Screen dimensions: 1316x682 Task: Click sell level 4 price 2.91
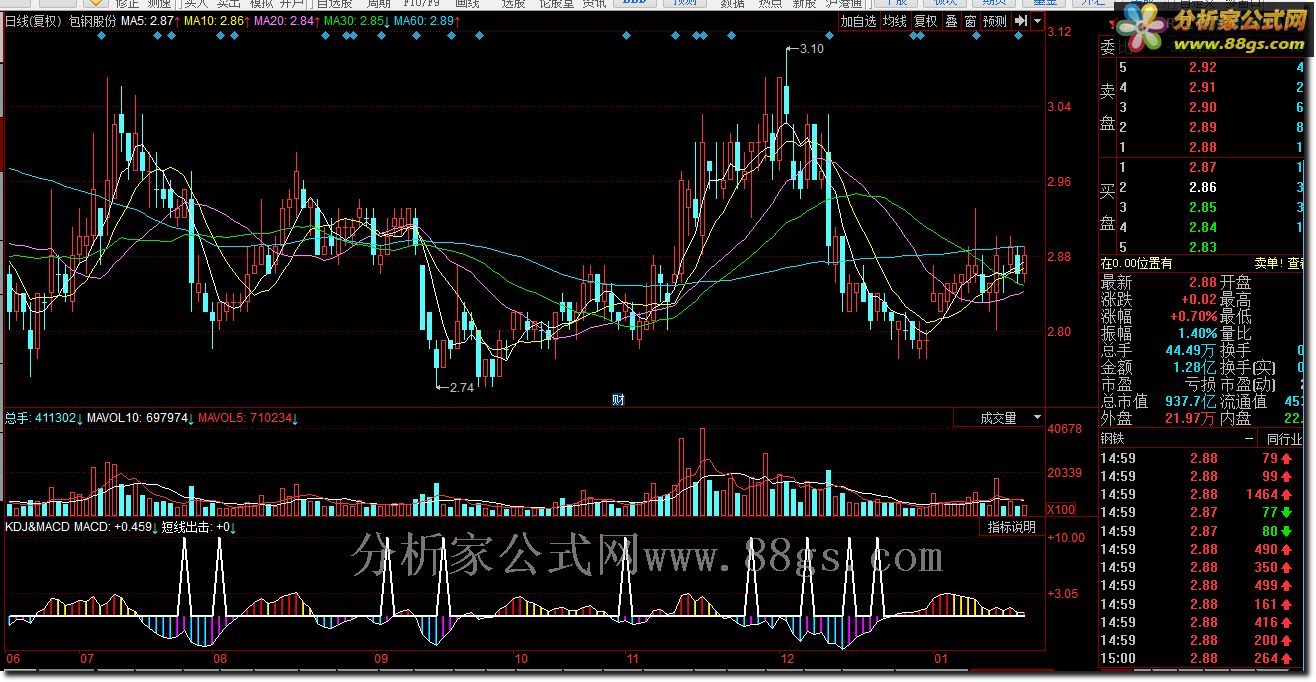click(x=1203, y=87)
